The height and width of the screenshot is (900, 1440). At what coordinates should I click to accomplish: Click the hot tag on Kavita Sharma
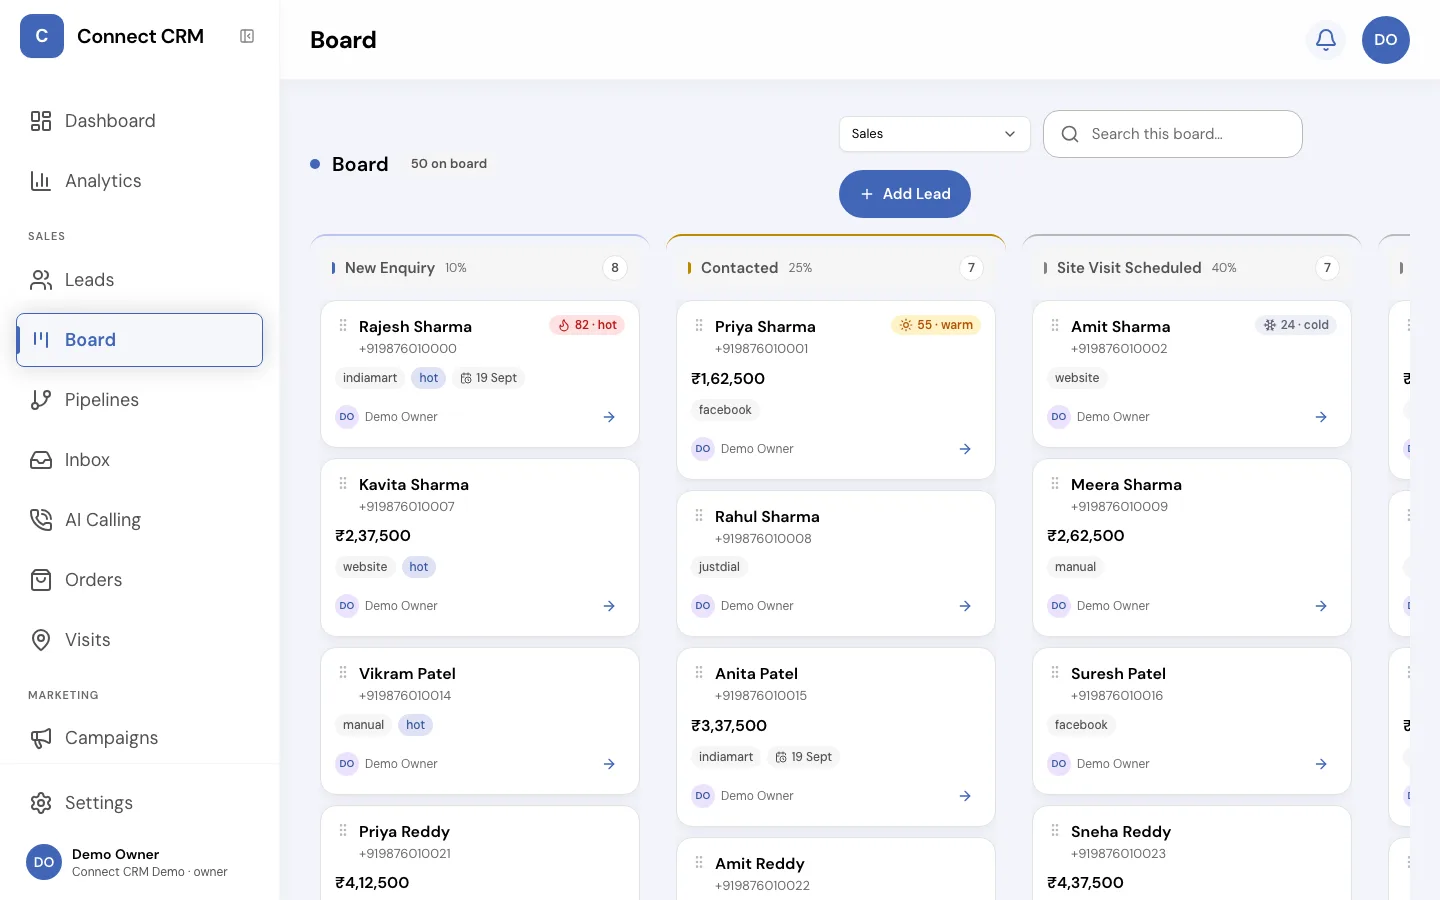click(419, 567)
